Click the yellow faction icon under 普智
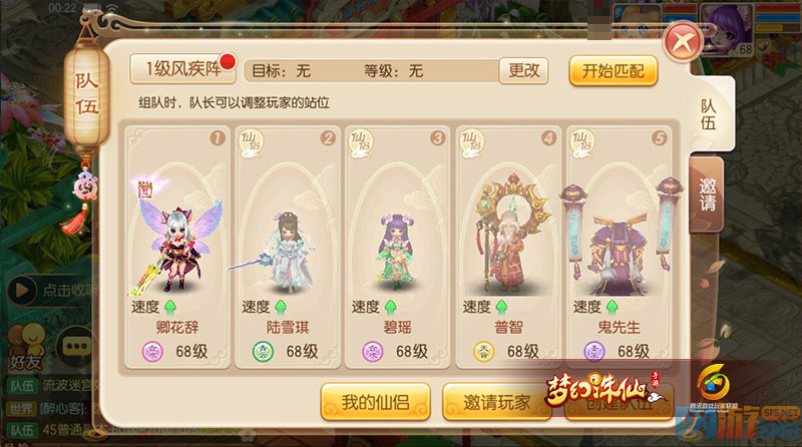Viewport: 802px width, 447px height. (x=484, y=351)
